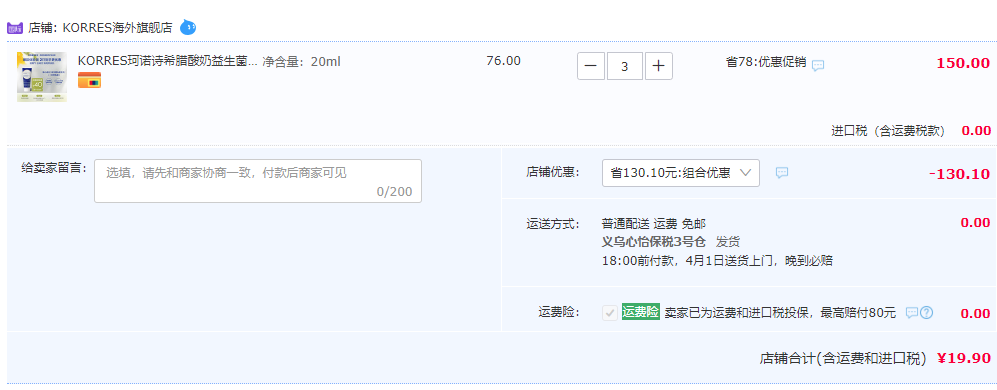This screenshot has height=390, width=997.
Task: Click the comment bubble next to 店铺优惠
Action: (782, 172)
